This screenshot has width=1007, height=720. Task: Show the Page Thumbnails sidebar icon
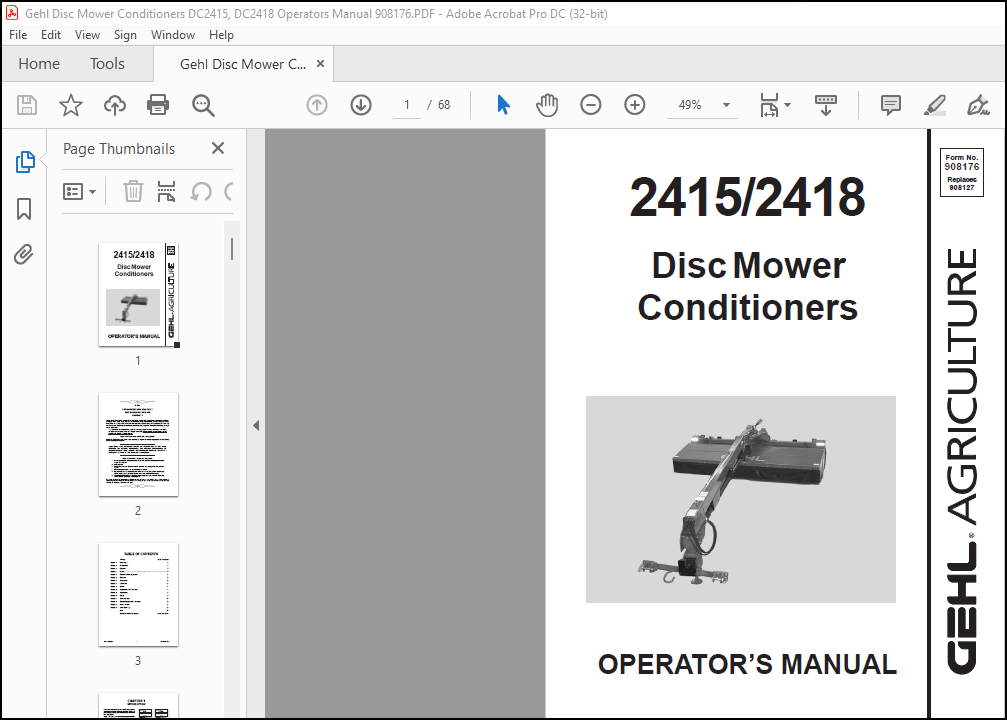[x=24, y=162]
